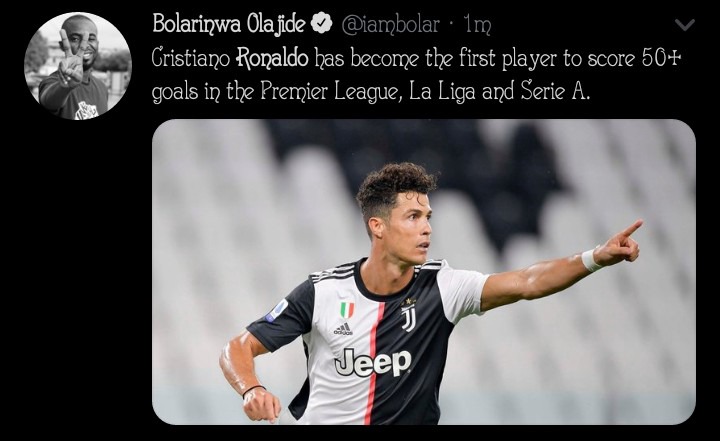Click the word Cristiano starting the tweet
The width and height of the screenshot is (720, 441).
191,58
